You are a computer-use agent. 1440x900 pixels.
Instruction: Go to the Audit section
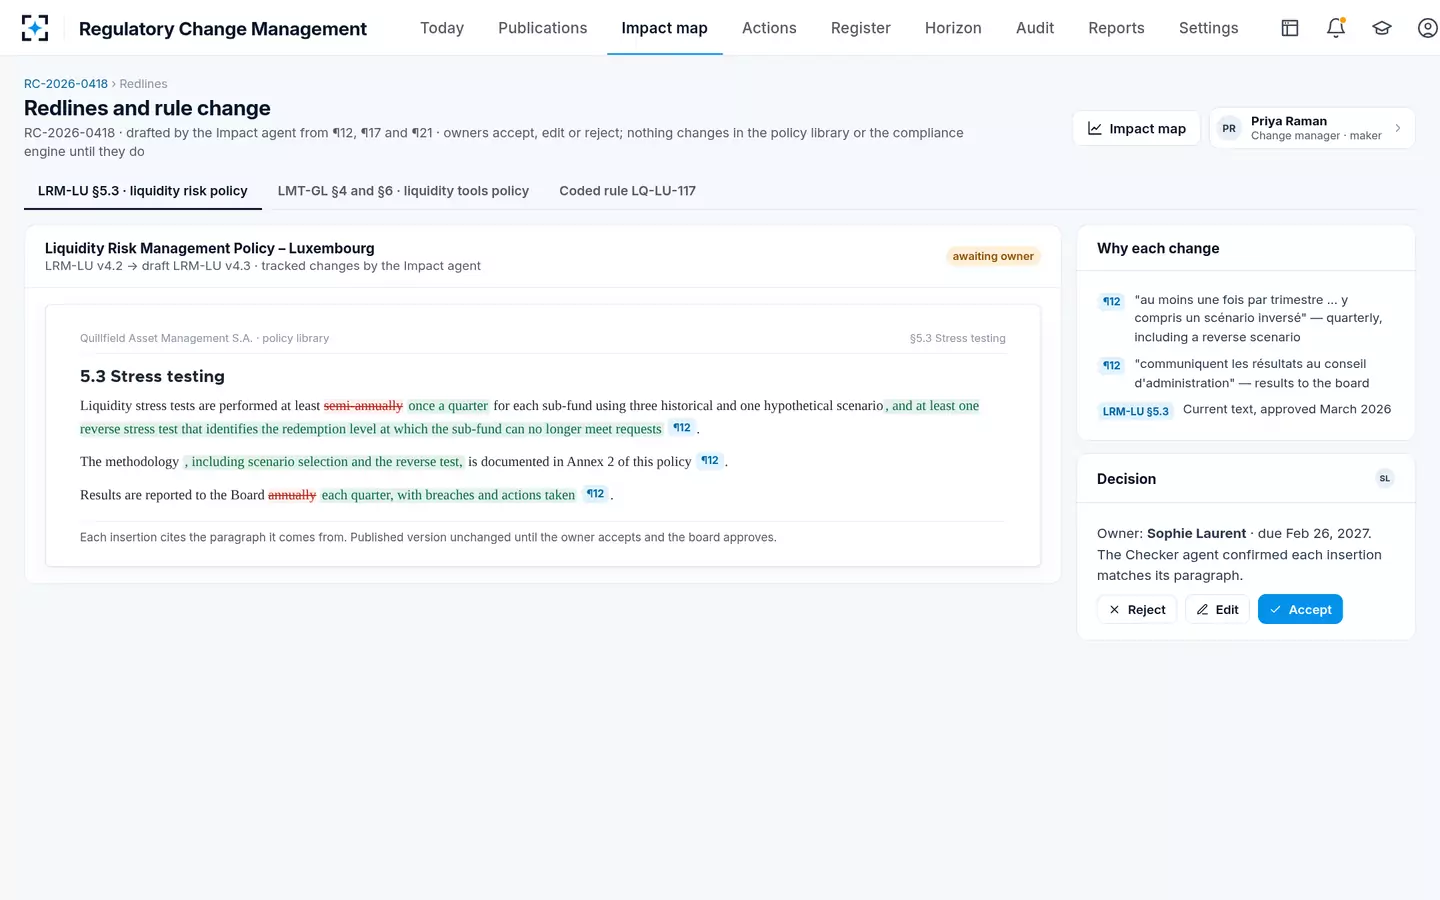pyautogui.click(x=1035, y=28)
